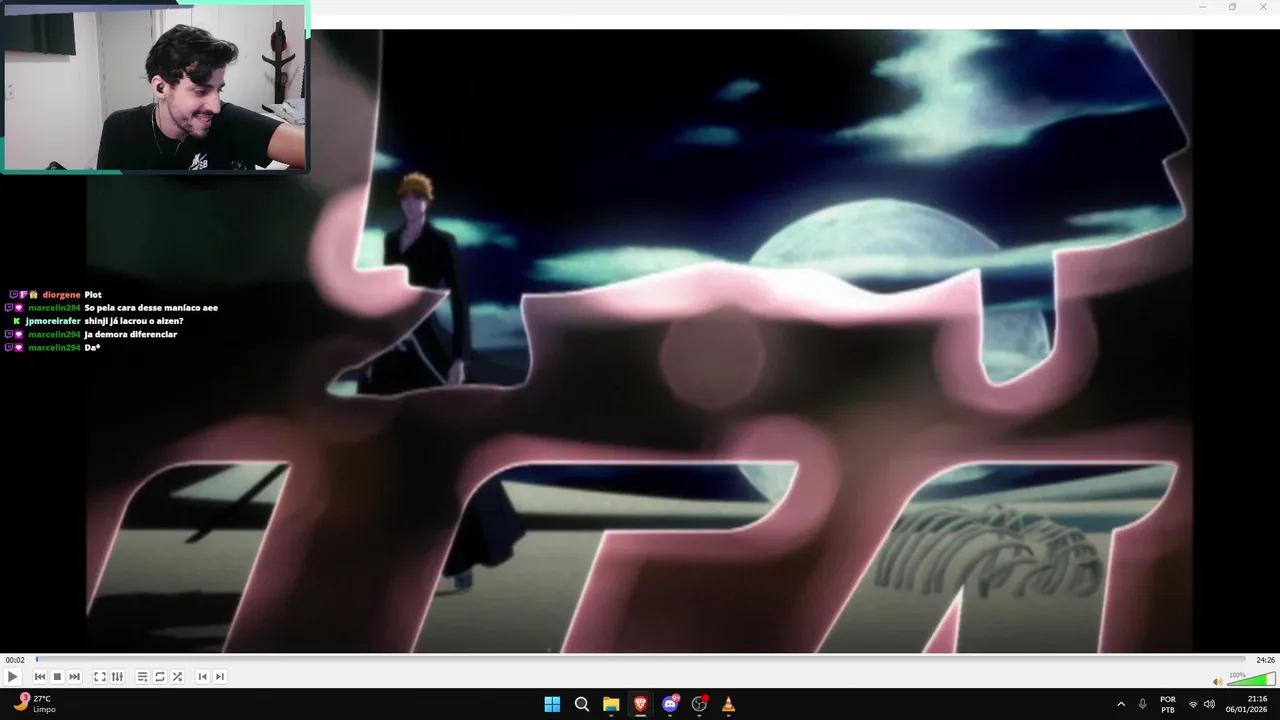Open the Windows Start menu
The height and width of the screenshot is (720, 1280).
coord(552,704)
